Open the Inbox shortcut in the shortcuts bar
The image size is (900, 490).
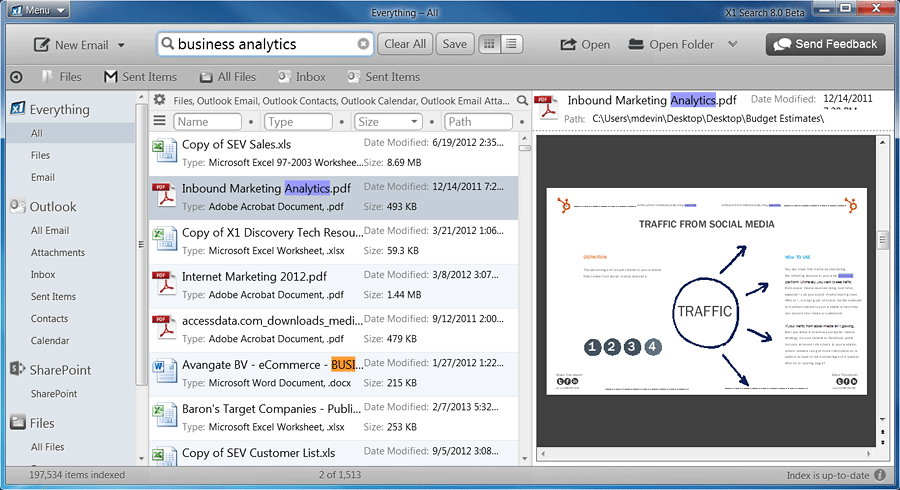point(301,77)
